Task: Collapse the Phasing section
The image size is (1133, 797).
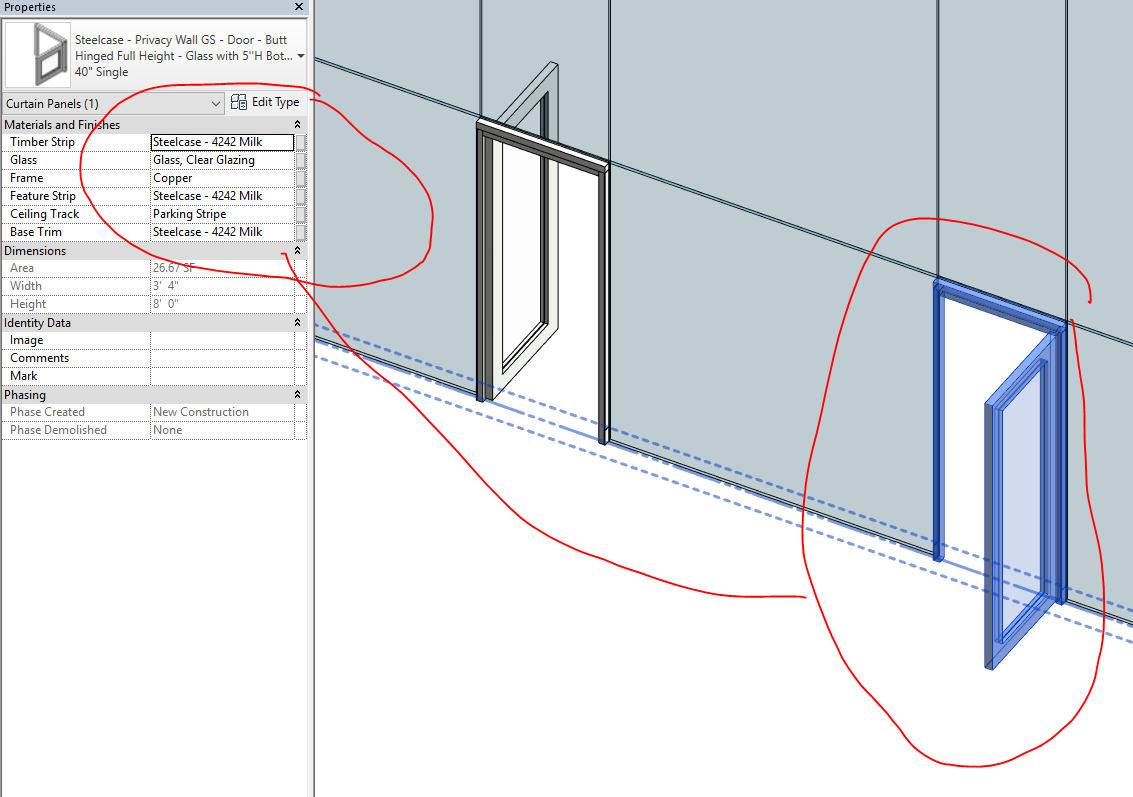Action: 297,394
